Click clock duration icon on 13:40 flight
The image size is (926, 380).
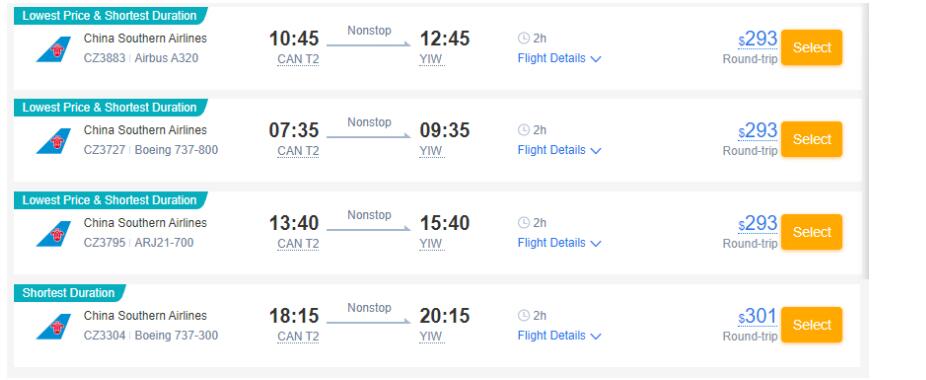click(523, 223)
